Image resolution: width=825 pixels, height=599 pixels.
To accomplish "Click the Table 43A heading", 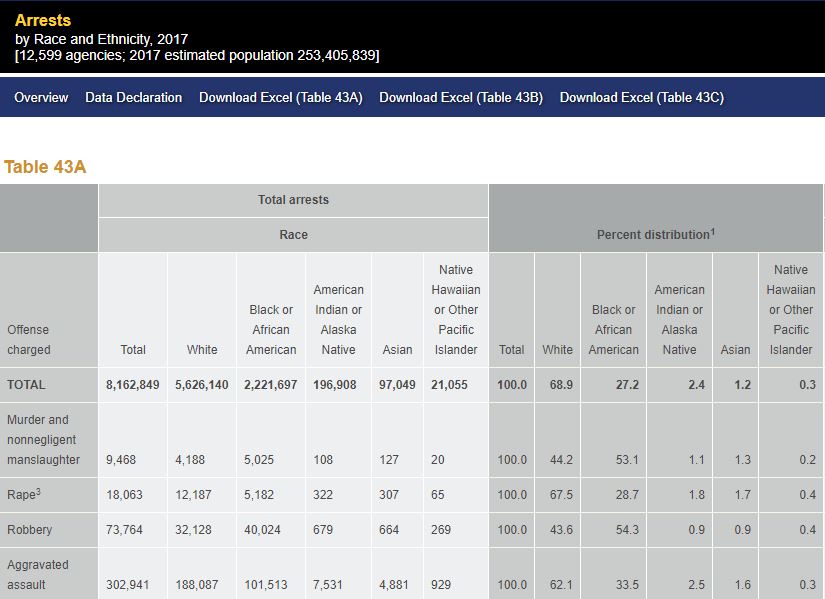I will click(x=45, y=167).
